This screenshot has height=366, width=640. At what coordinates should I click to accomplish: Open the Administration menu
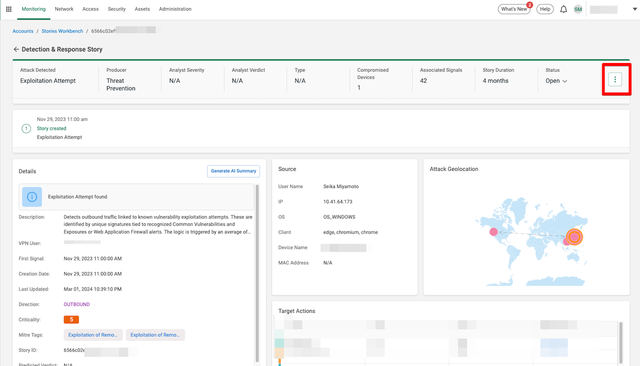click(175, 9)
